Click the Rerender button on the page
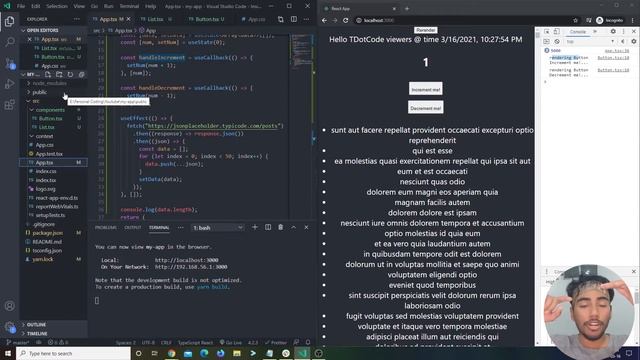Screen dimensions: 640x360 426,30
